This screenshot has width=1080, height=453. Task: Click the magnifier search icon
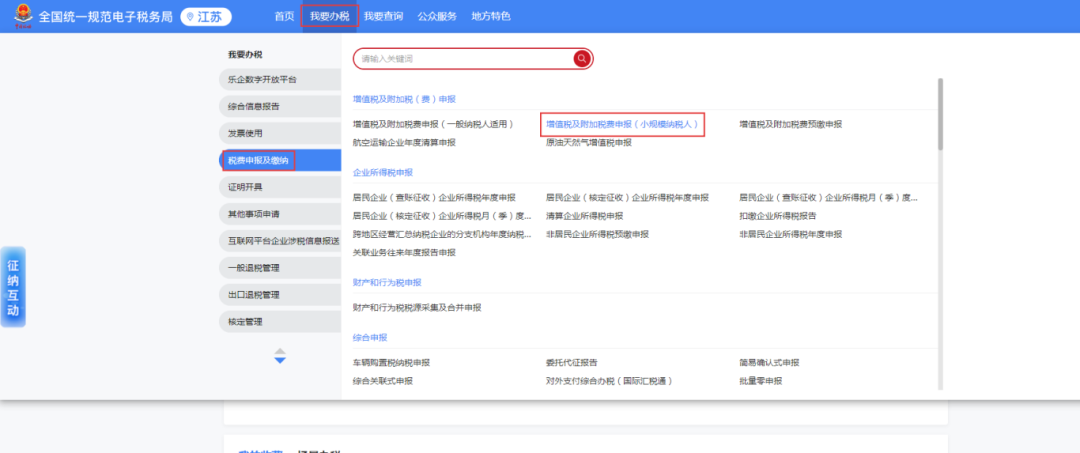click(581, 59)
